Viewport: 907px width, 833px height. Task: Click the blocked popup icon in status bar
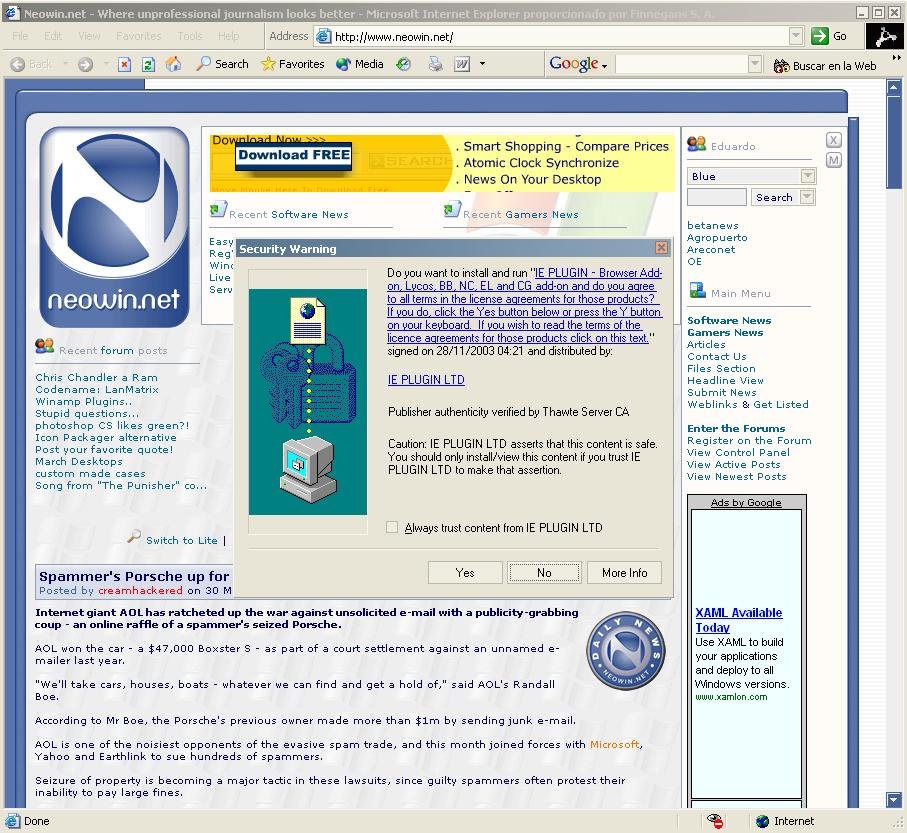(715, 821)
